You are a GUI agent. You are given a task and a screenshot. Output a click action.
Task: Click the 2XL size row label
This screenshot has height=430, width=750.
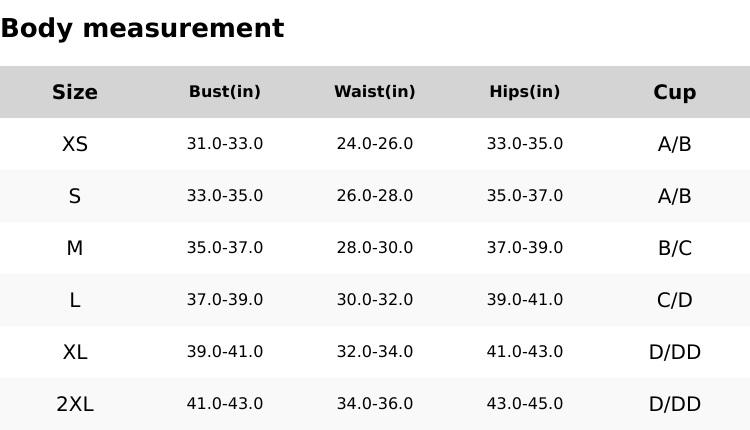pos(75,404)
